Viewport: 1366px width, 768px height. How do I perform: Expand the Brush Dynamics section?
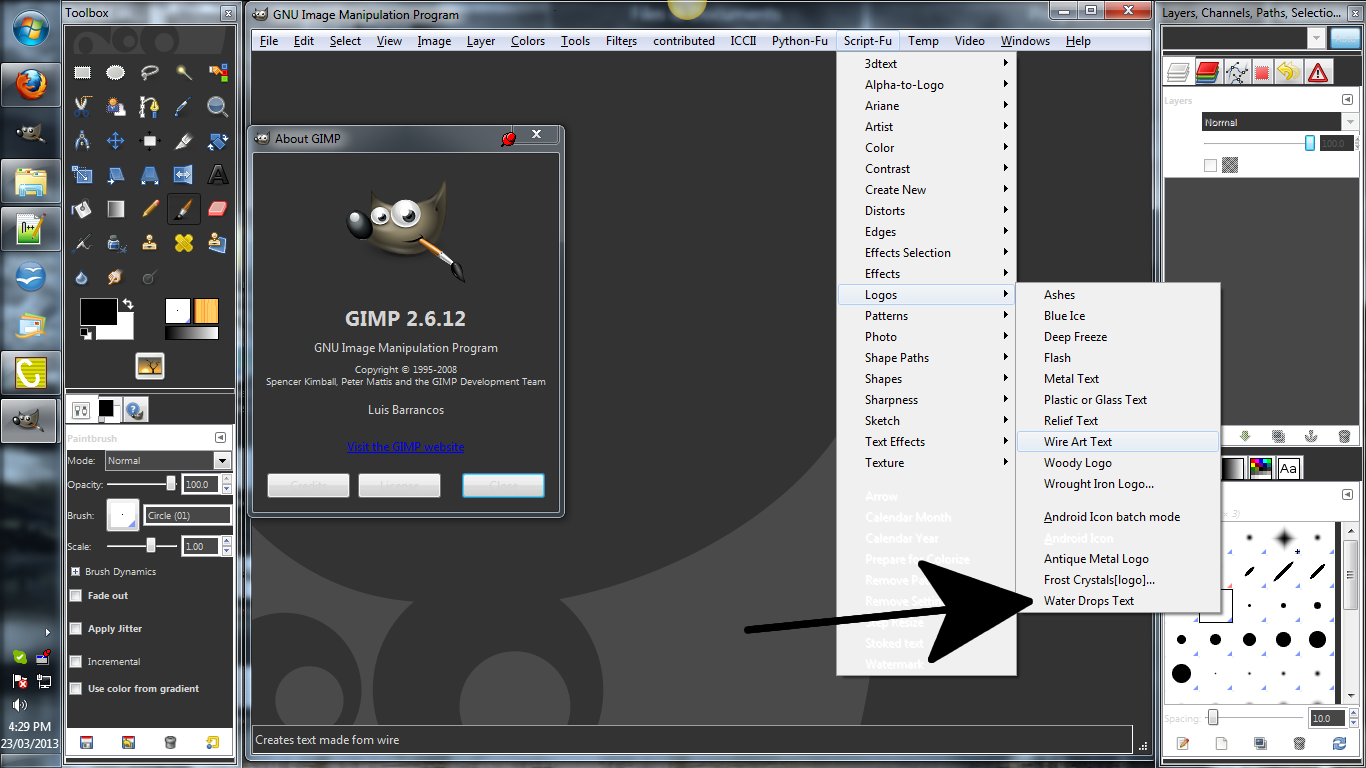(x=75, y=572)
